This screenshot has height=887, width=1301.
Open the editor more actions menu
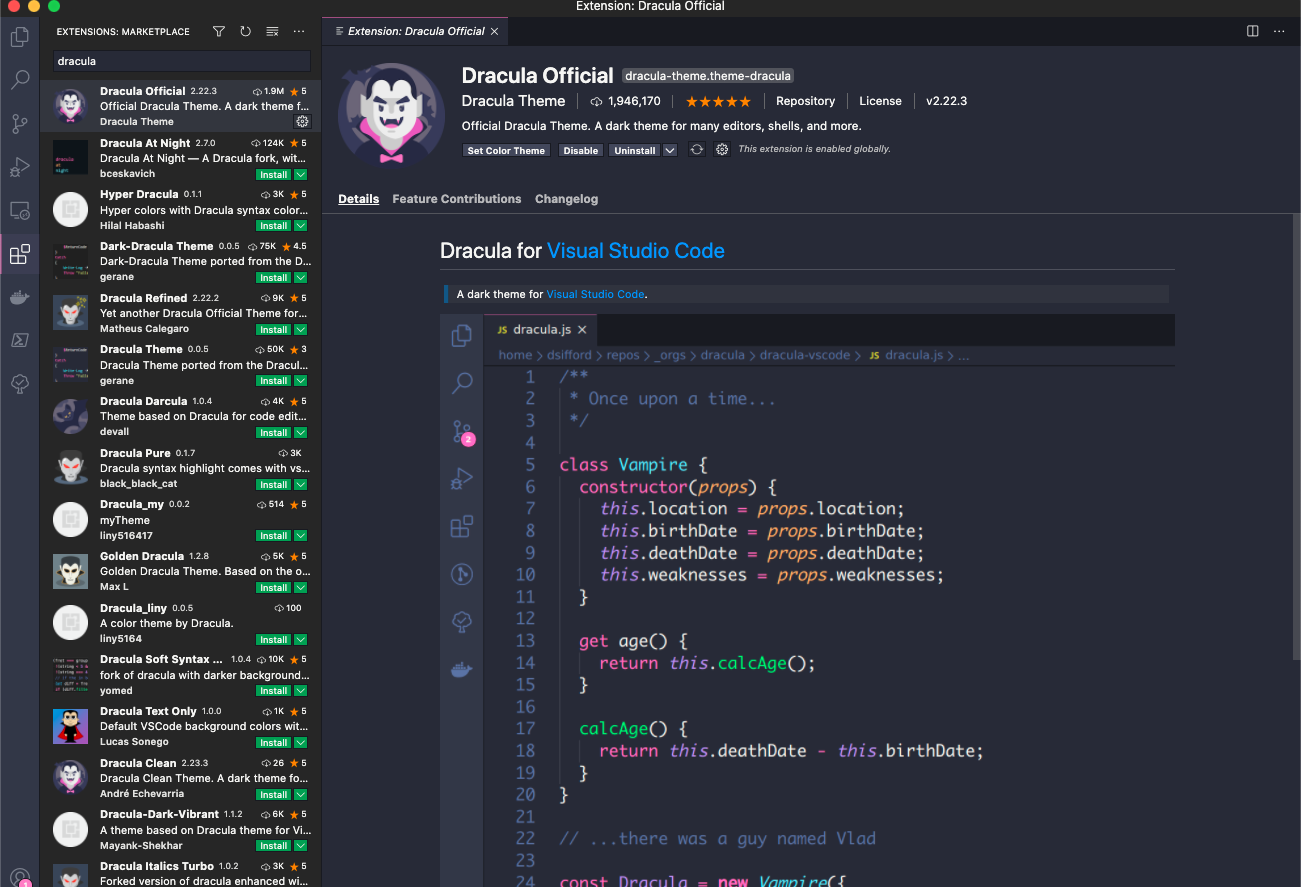pos(1279,31)
